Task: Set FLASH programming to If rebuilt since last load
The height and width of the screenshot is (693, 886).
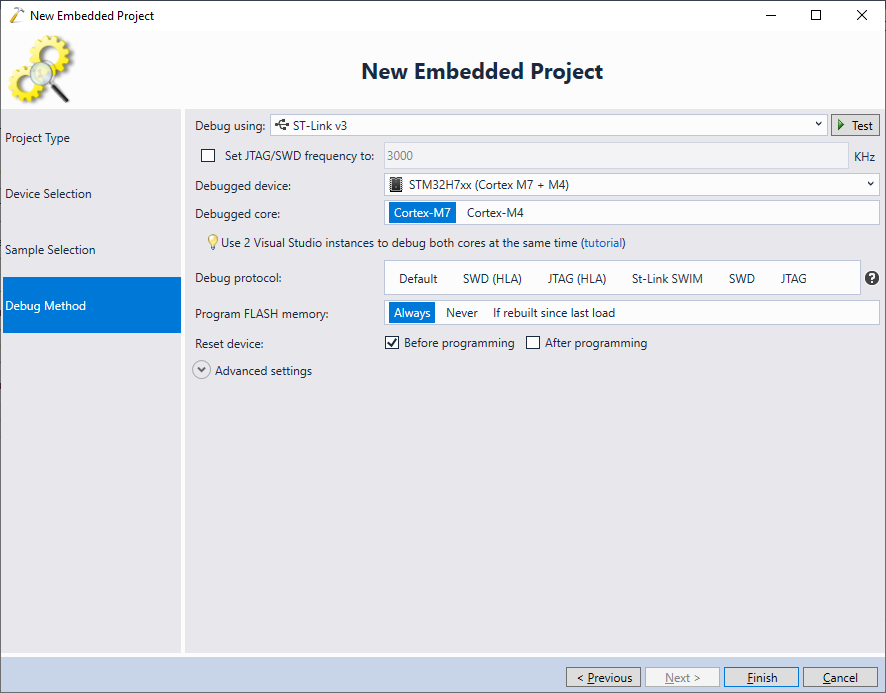Action: point(554,313)
